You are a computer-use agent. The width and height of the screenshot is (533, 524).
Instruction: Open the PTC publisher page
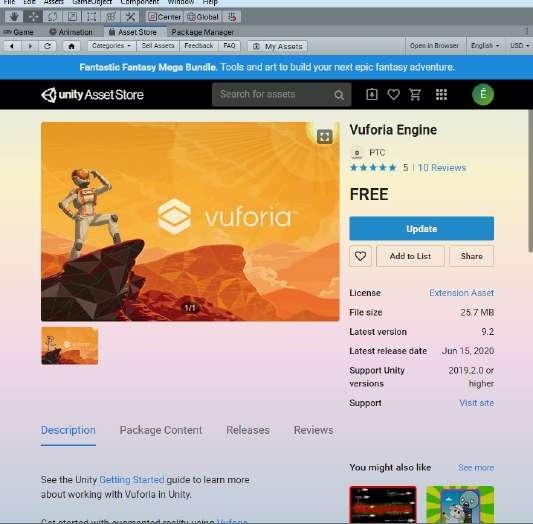[x=377, y=152]
